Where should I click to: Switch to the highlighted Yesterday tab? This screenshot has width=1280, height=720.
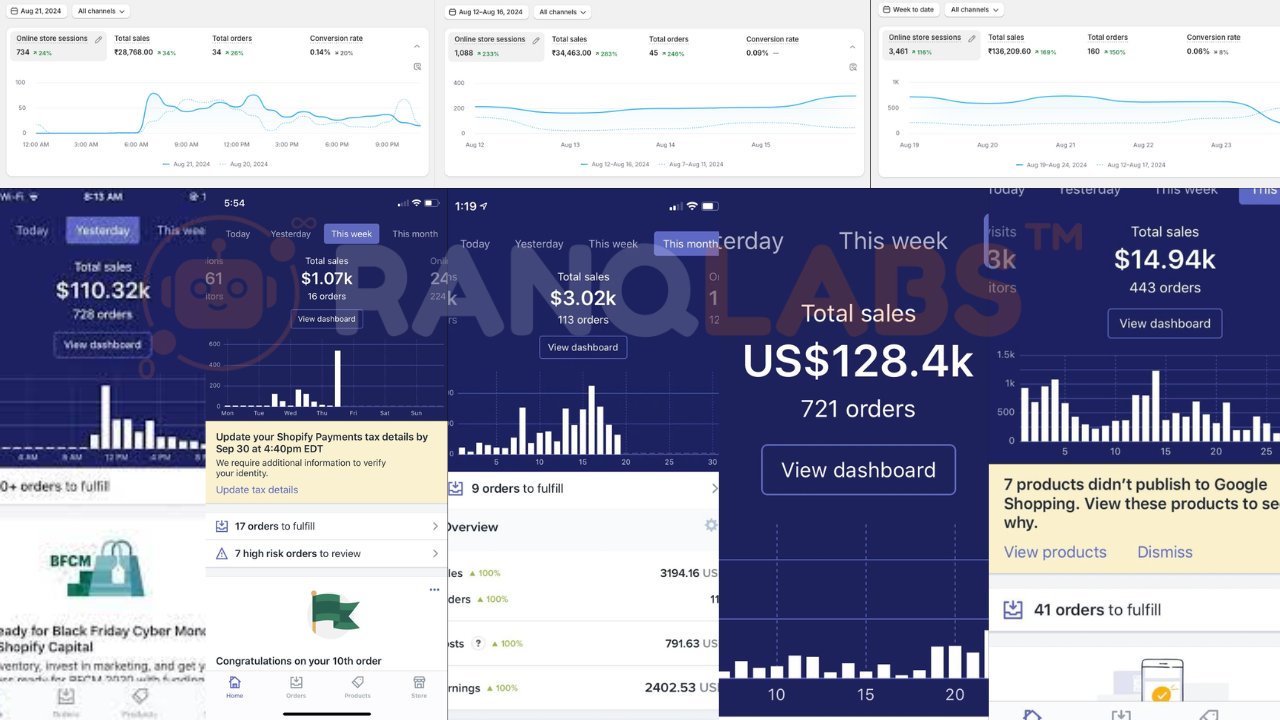pos(103,230)
